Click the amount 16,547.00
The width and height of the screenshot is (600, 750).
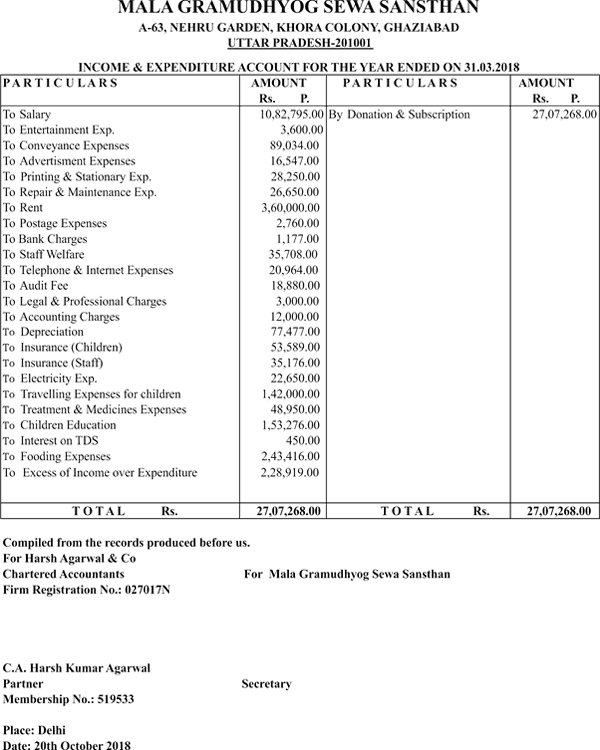[x=294, y=161]
